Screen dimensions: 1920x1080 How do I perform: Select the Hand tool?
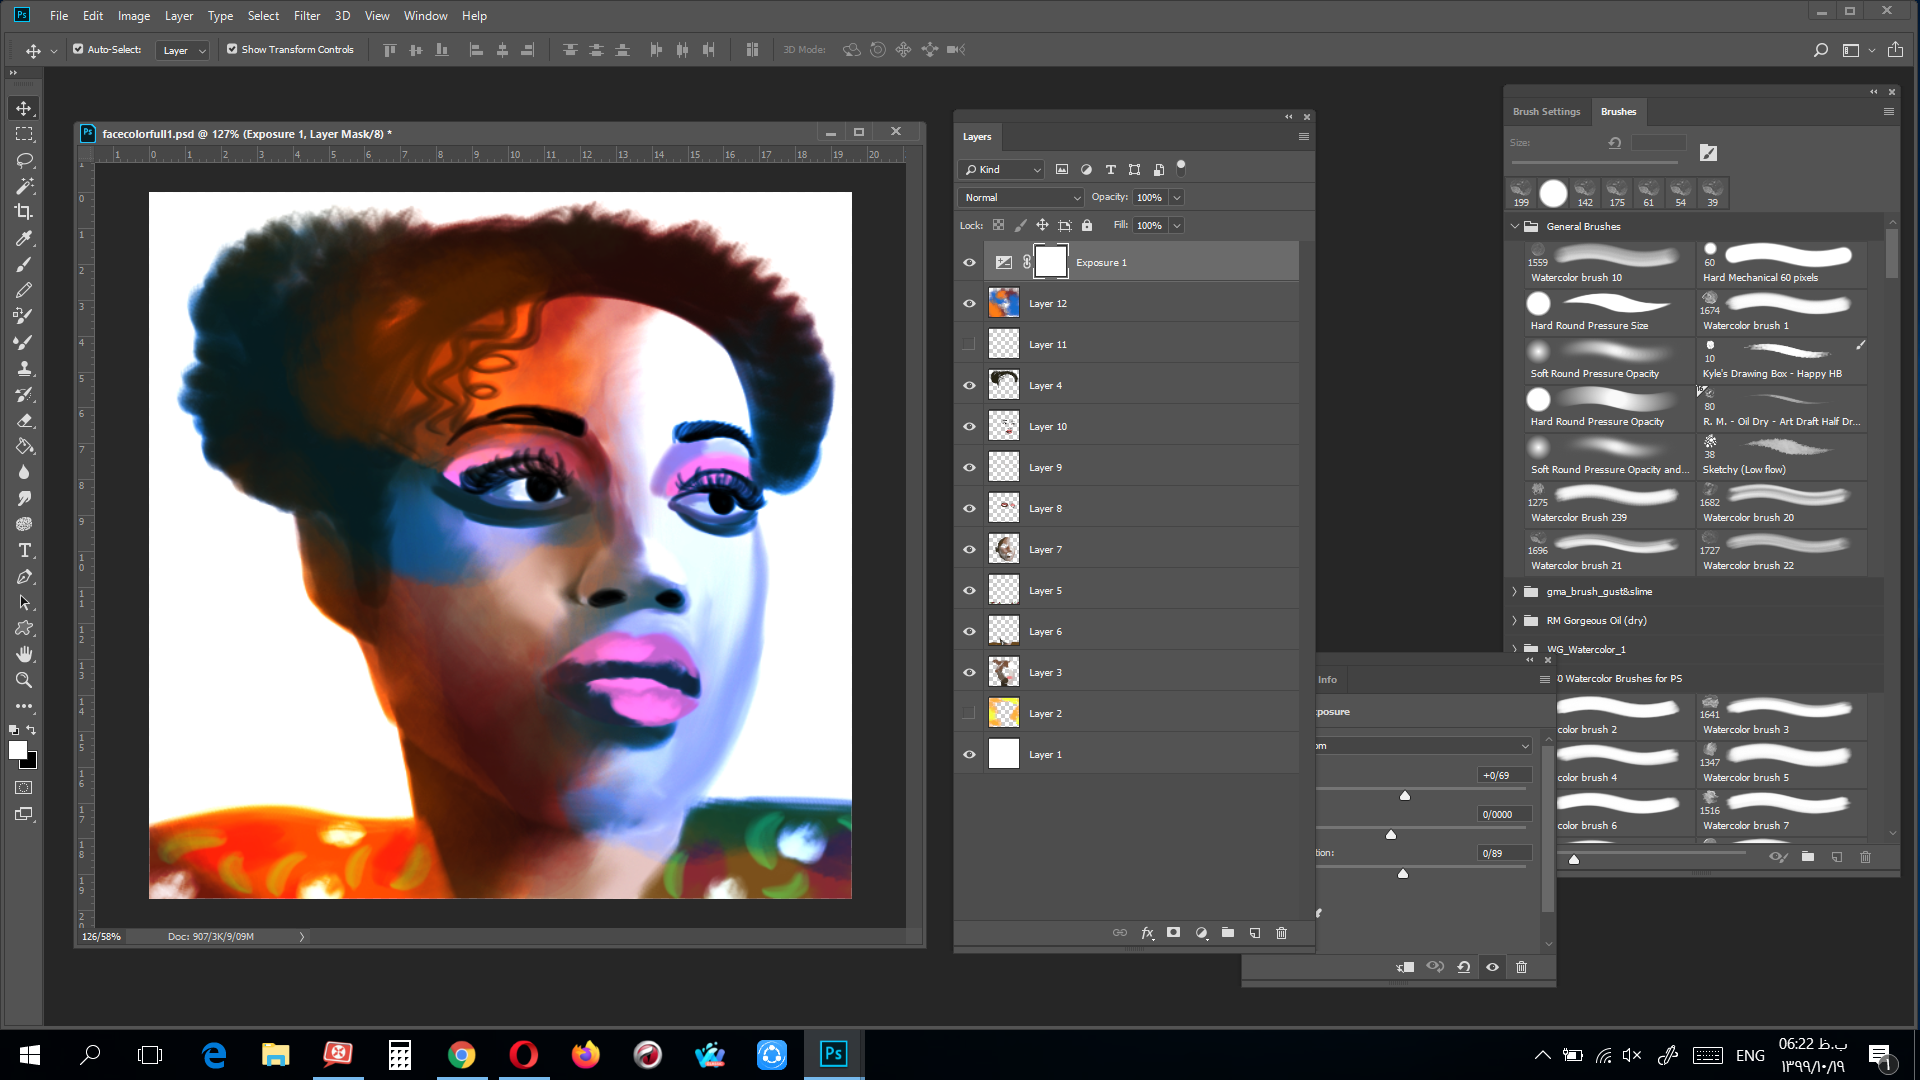(x=24, y=654)
